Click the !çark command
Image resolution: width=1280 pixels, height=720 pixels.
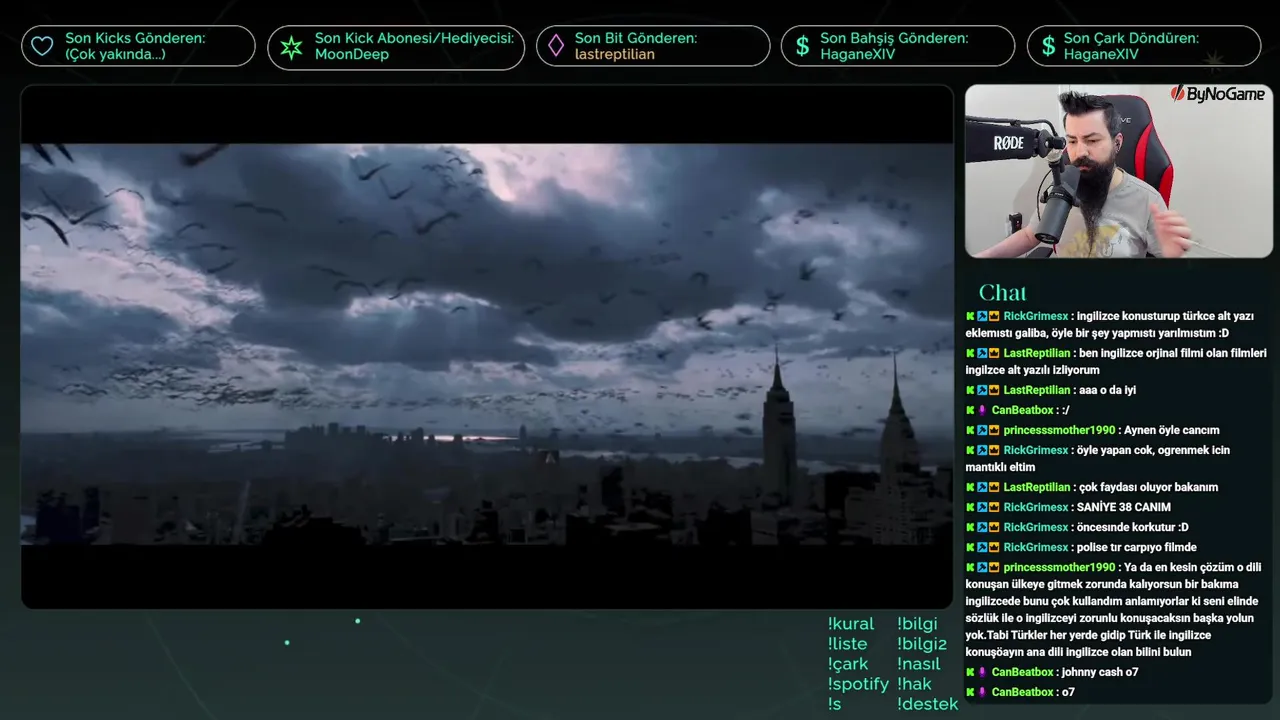tap(848, 664)
